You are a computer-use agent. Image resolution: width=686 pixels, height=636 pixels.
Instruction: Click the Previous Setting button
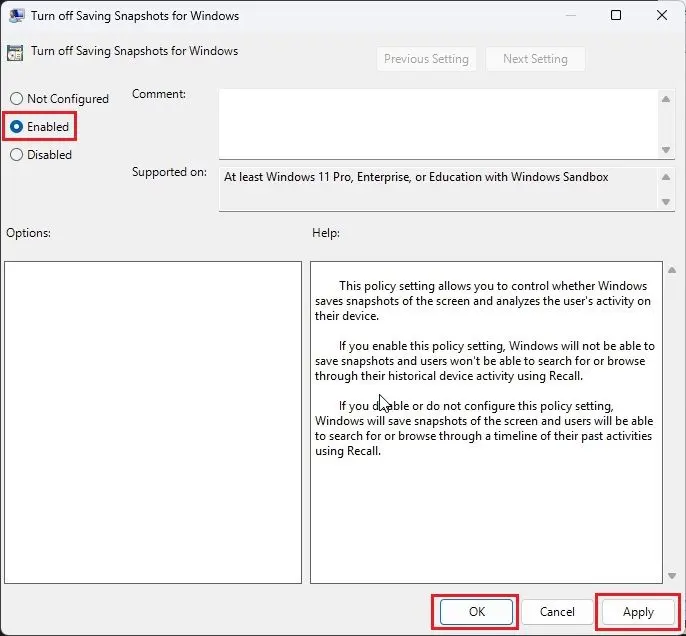pyautogui.click(x=426, y=59)
